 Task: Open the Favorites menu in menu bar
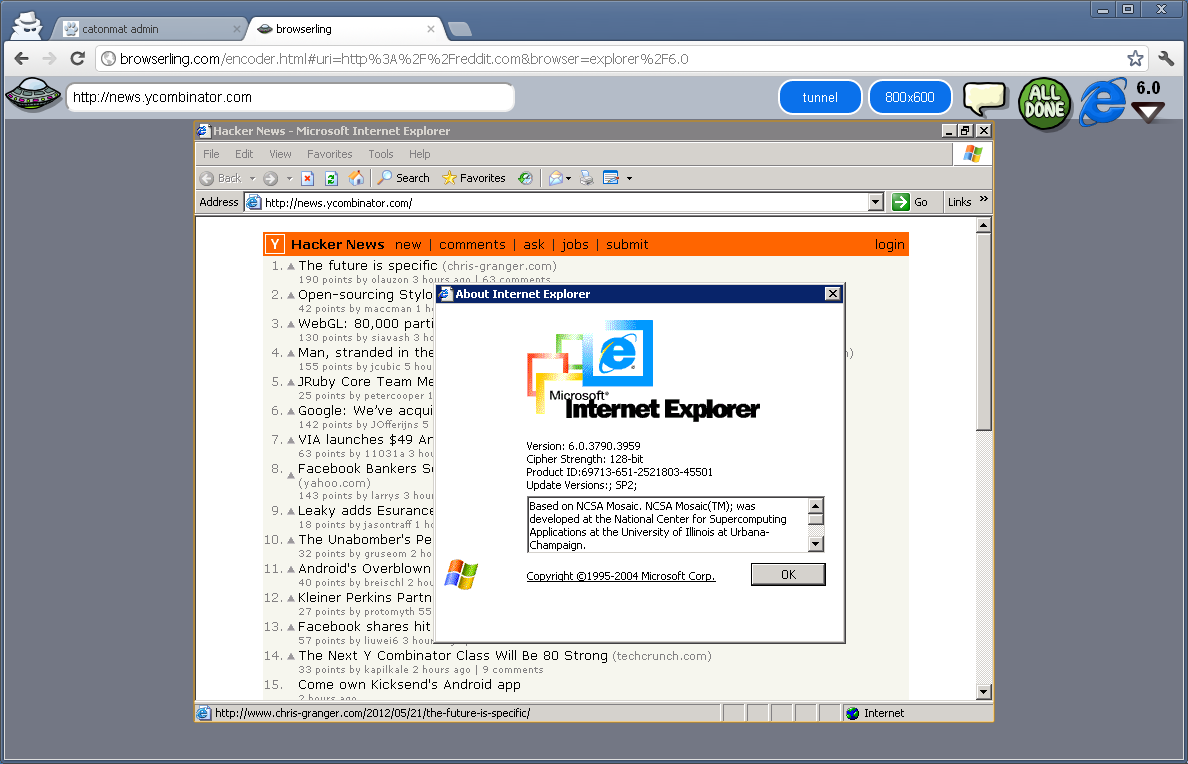click(x=329, y=154)
